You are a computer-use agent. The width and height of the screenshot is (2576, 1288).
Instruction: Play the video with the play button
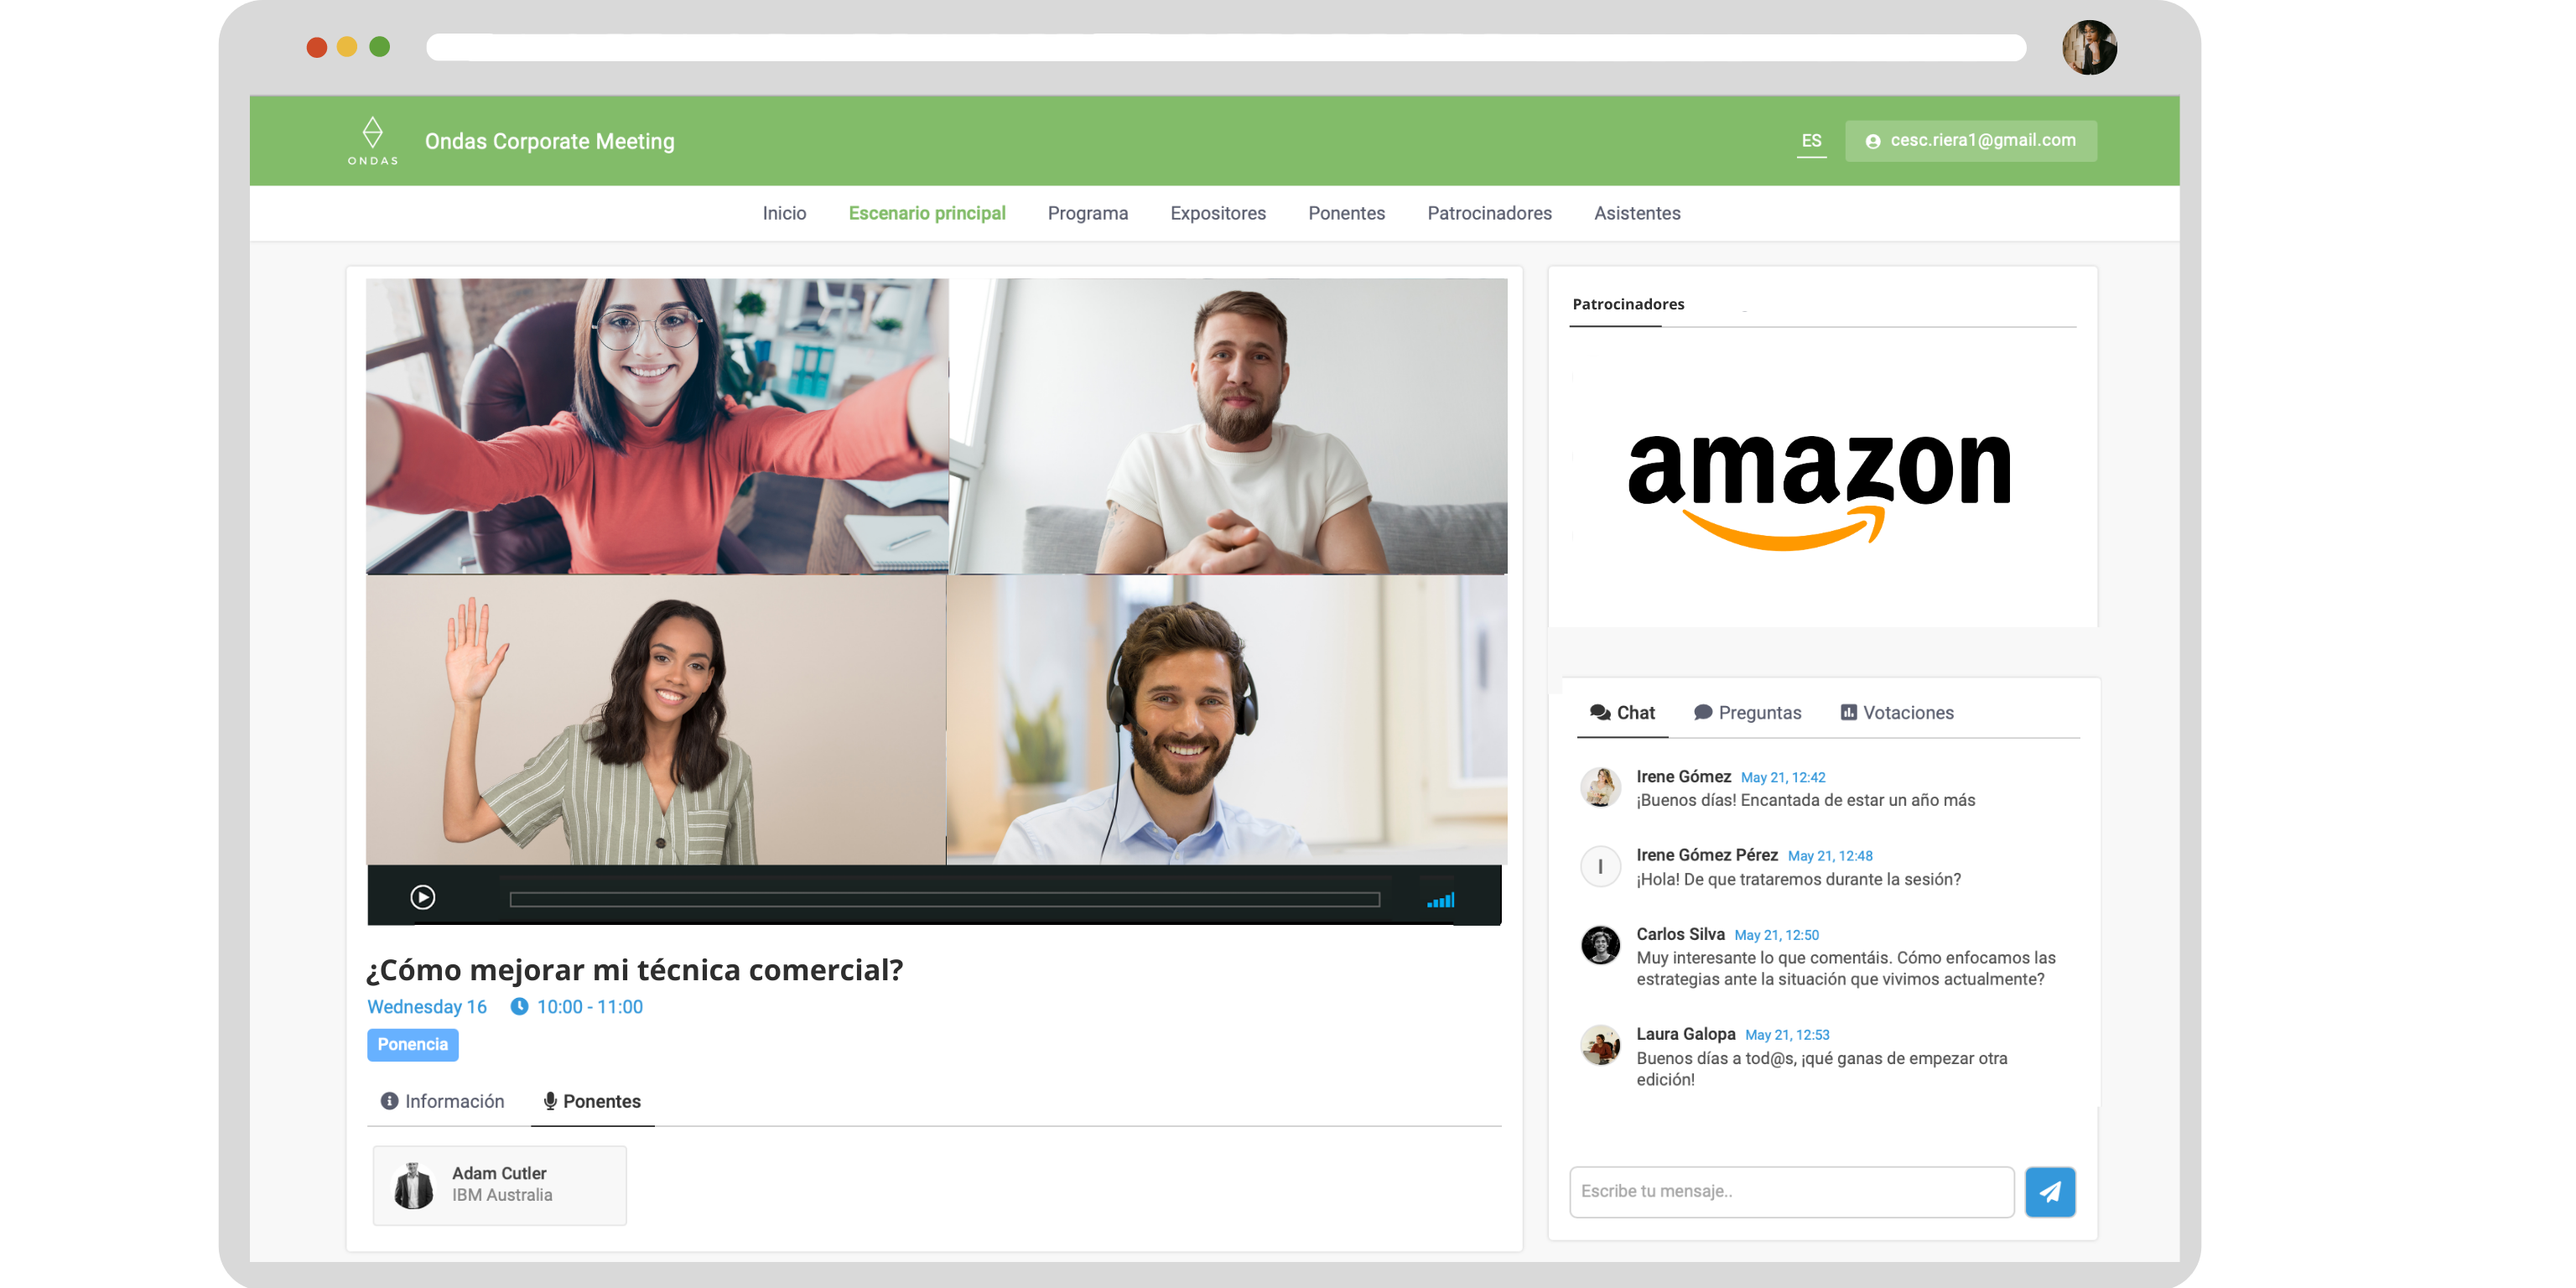click(423, 897)
